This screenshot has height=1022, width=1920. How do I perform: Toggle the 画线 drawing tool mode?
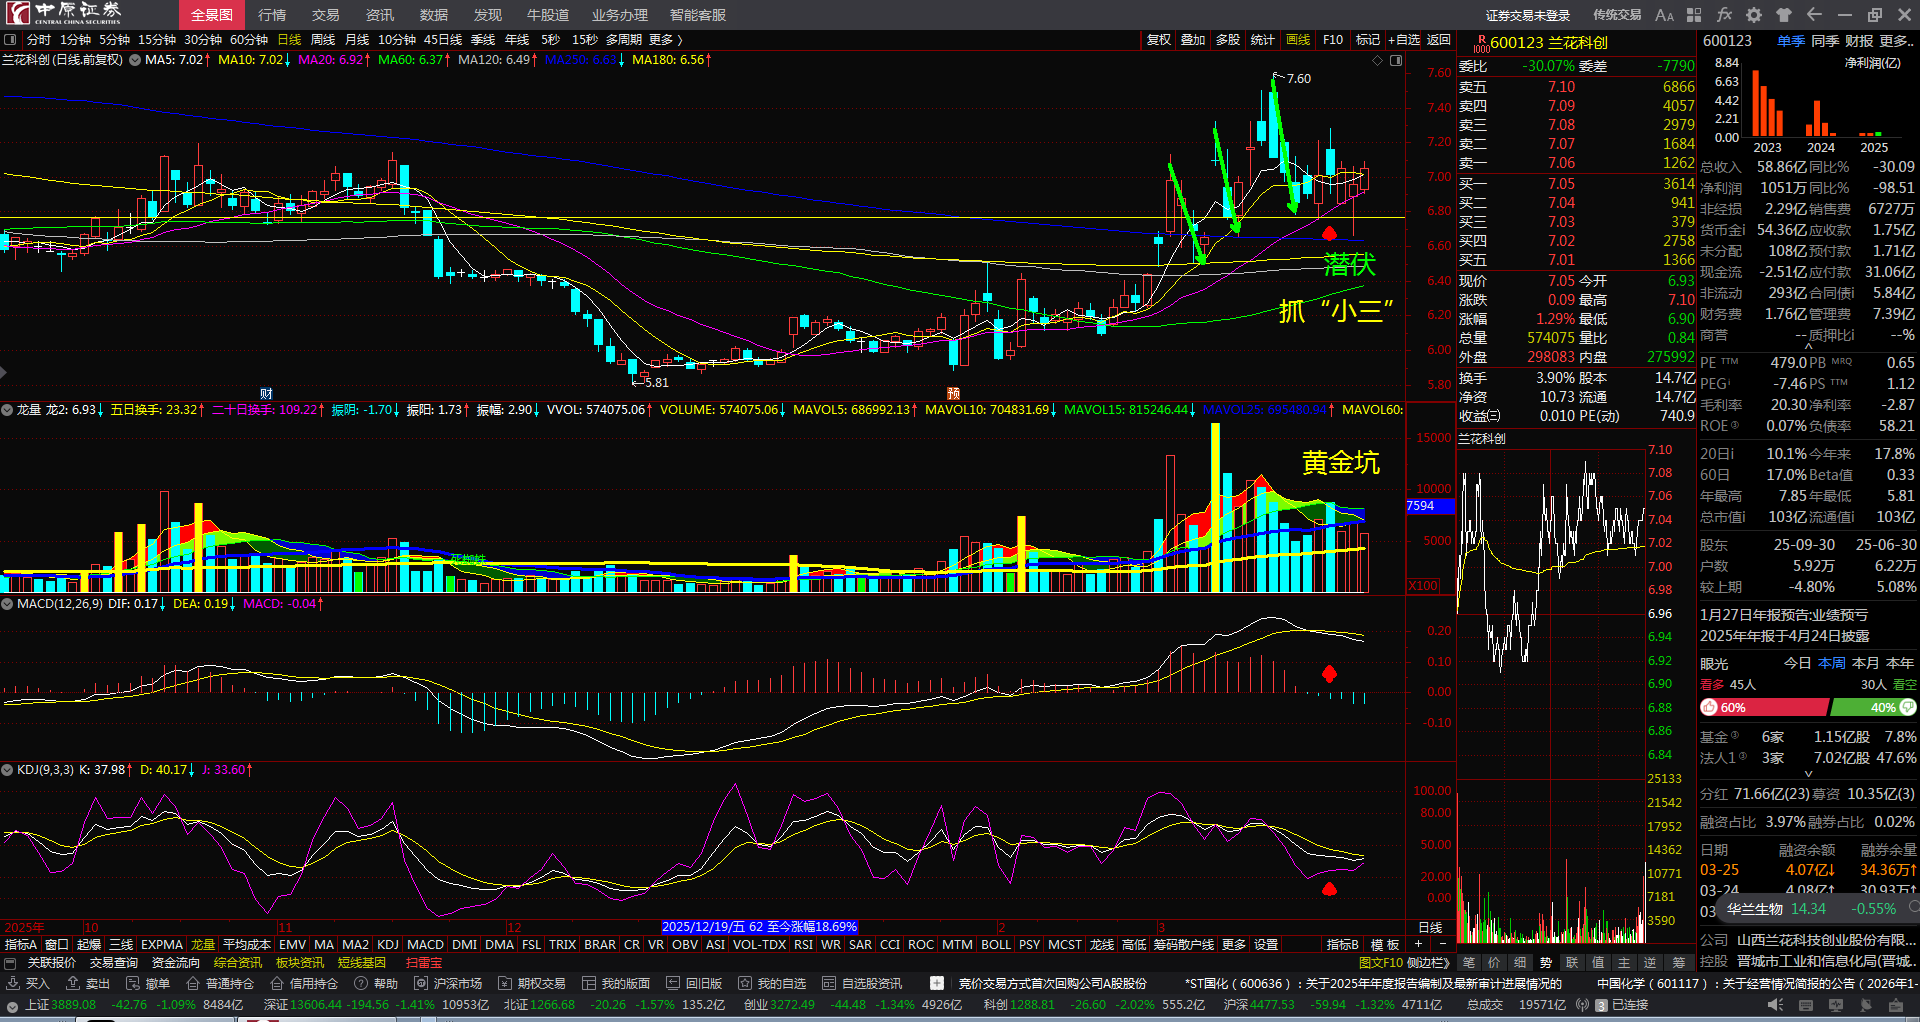coord(1298,40)
